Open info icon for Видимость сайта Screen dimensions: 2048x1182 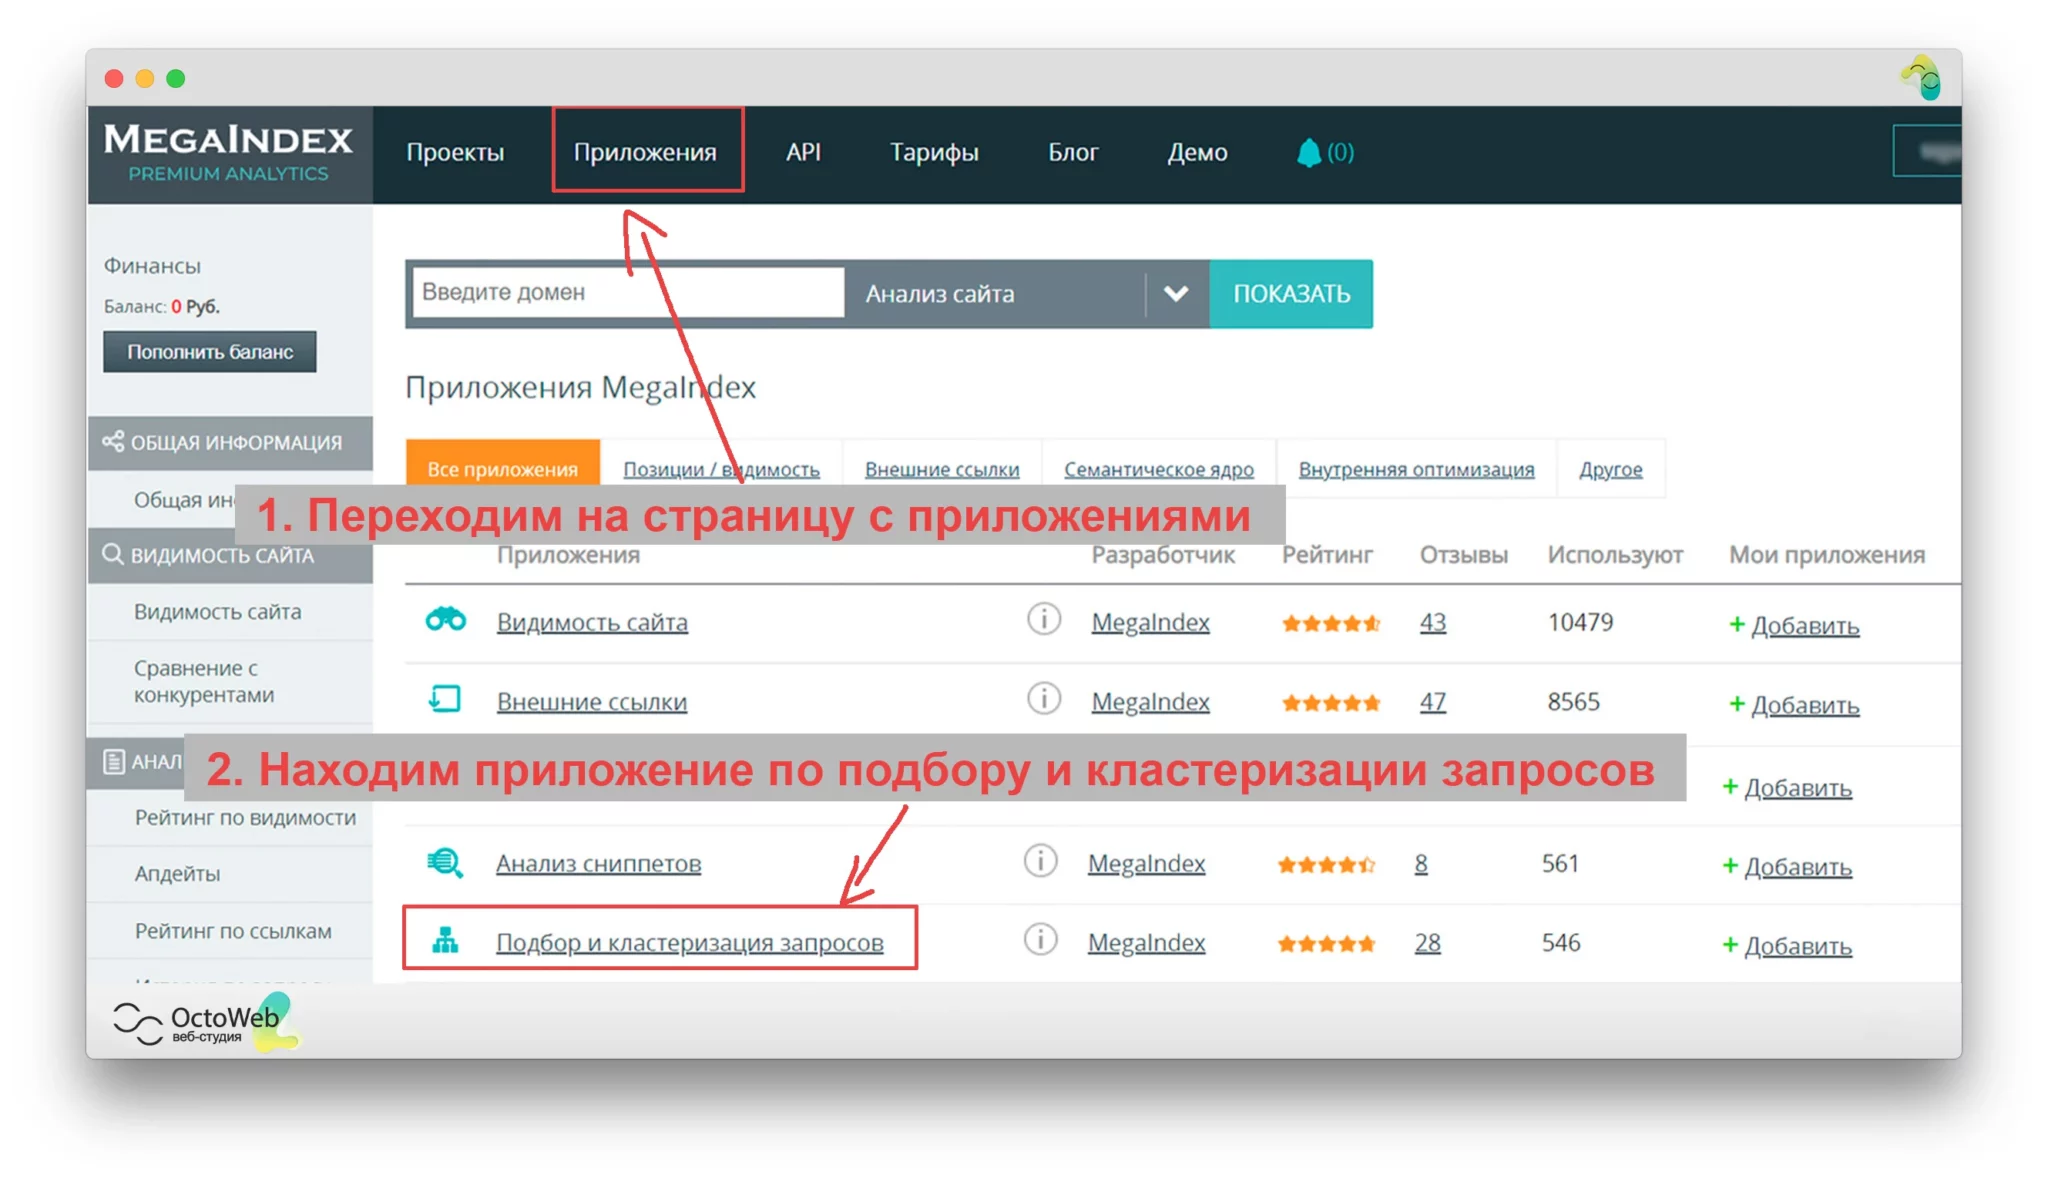[x=1043, y=619]
